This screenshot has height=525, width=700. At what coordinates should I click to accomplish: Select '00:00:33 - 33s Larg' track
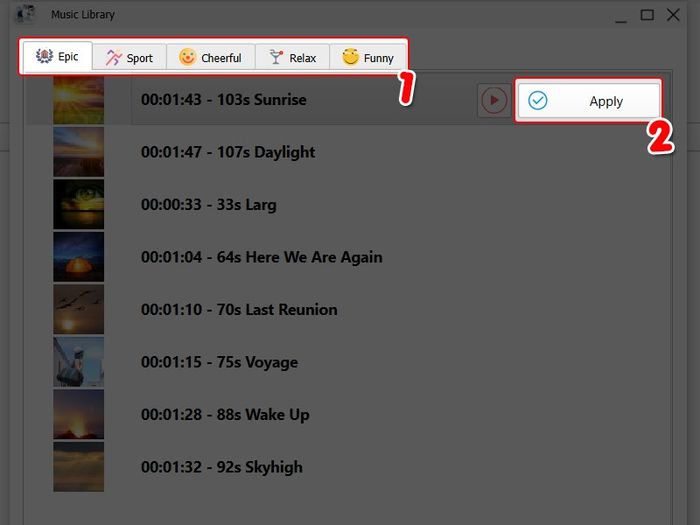[209, 205]
